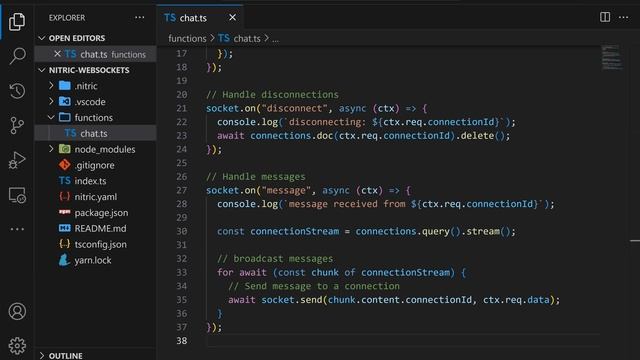Click 'Send message to a connection' comment
Screen dimensions: 640x360
tap(314, 286)
